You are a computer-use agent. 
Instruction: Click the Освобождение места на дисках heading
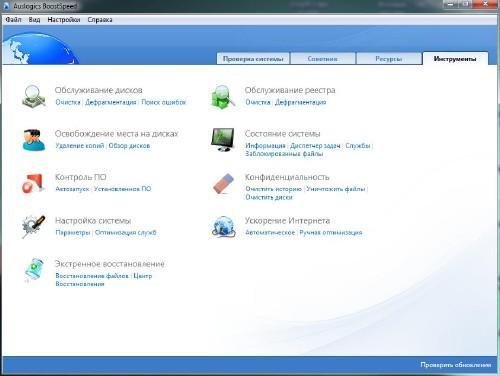[x=116, y=134]
